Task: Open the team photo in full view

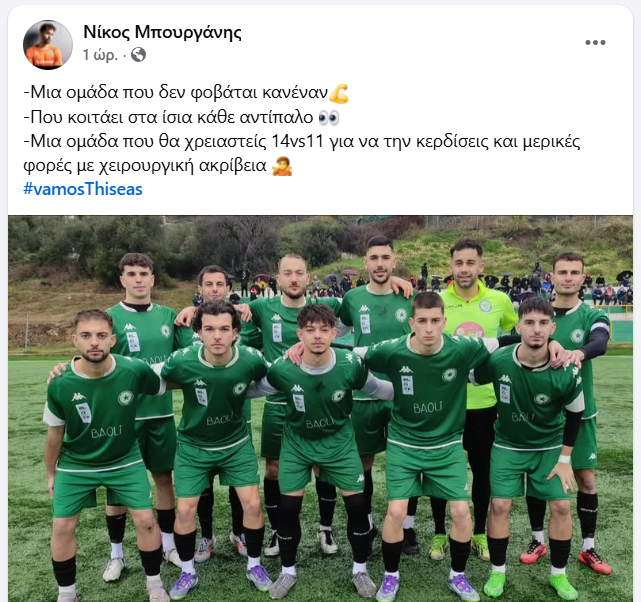Action: pyautogui.click(x=320, y=409)
